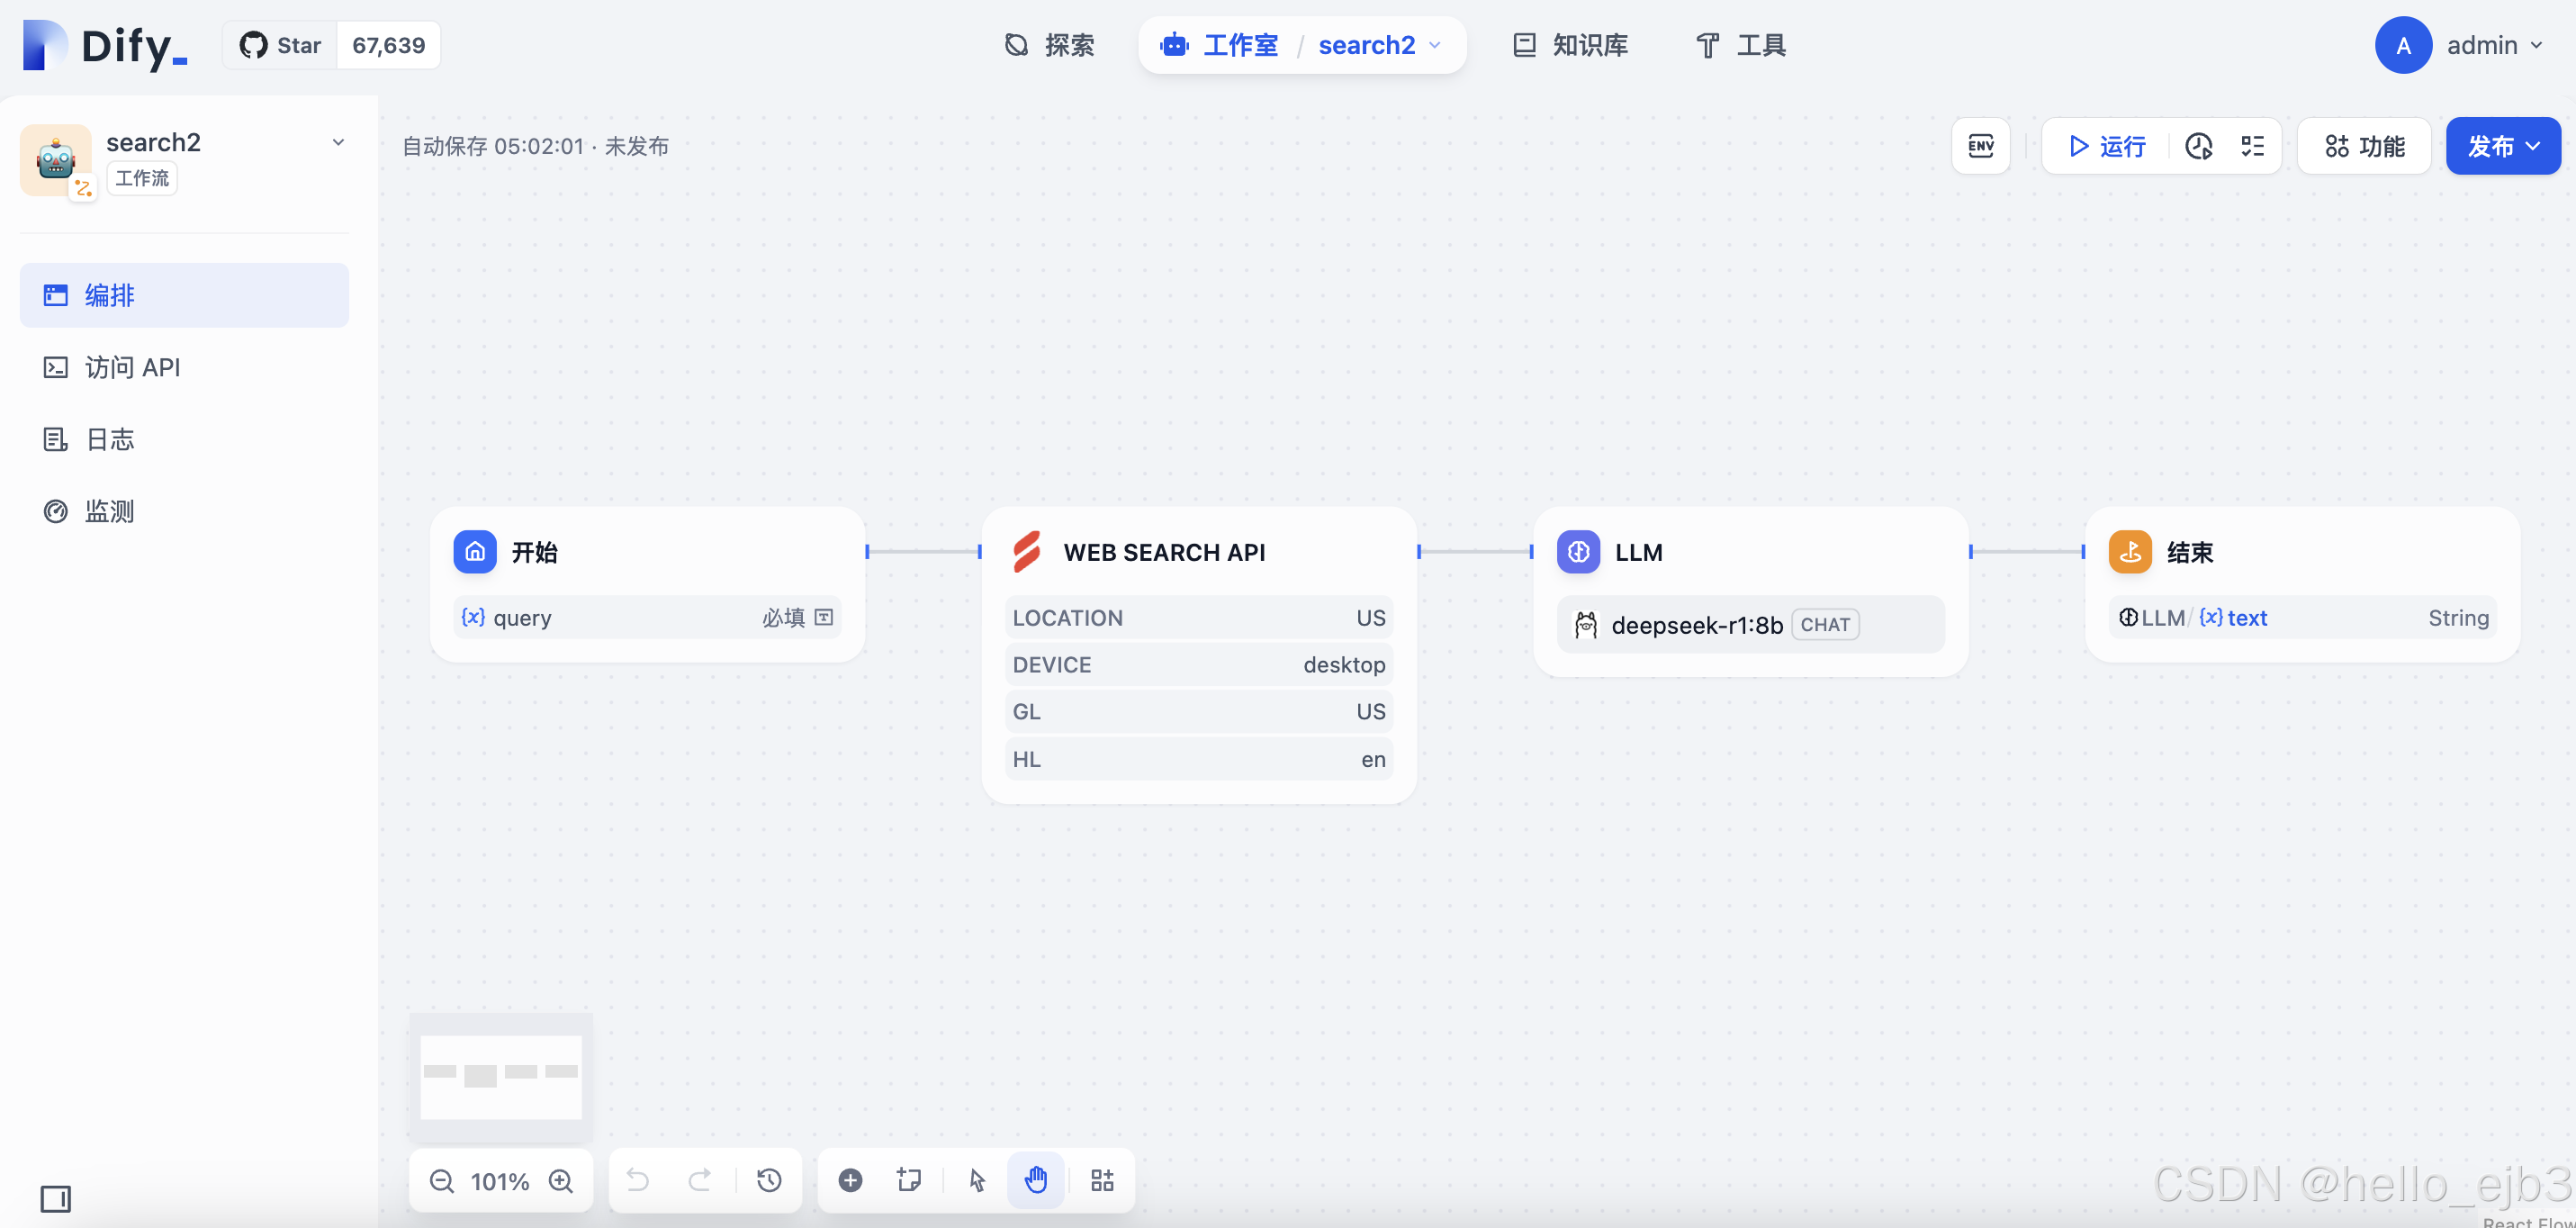Image resolution: width=2576 pixels, height=1228 pixels.
Task: Collapse the left sidebar panel
Action: point(56,1198)
